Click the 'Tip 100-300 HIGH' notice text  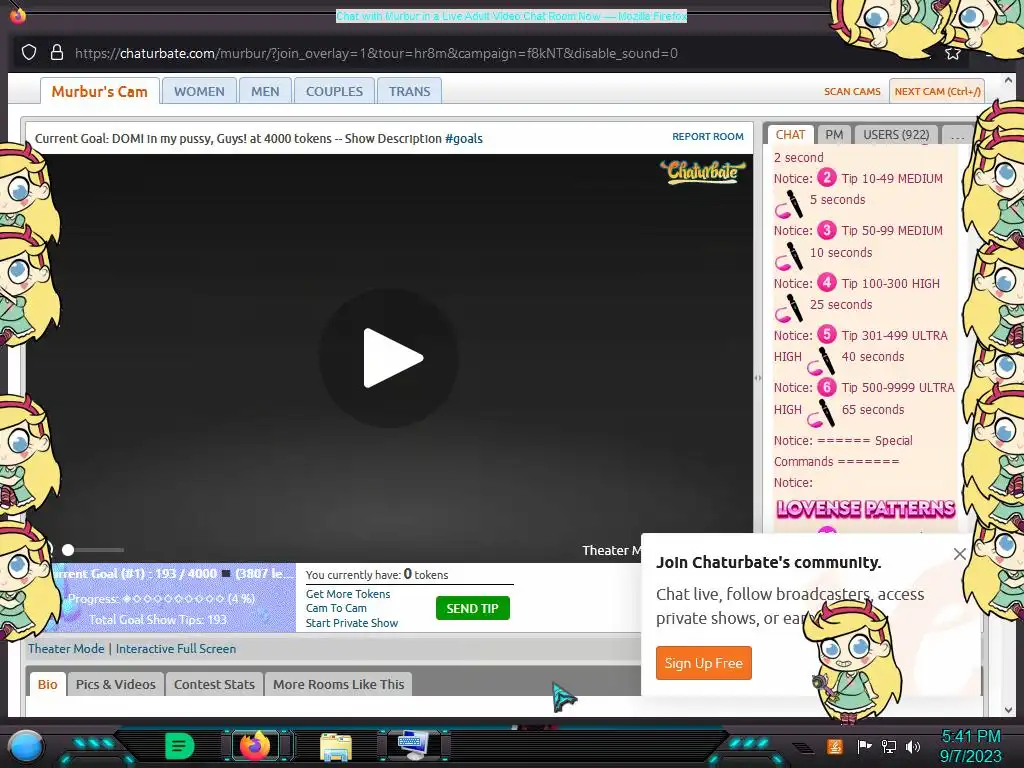(891, 283)
